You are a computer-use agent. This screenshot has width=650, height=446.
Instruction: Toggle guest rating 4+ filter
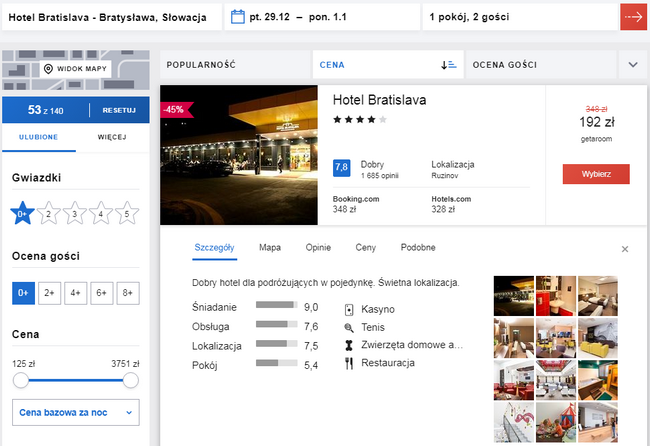75,293
